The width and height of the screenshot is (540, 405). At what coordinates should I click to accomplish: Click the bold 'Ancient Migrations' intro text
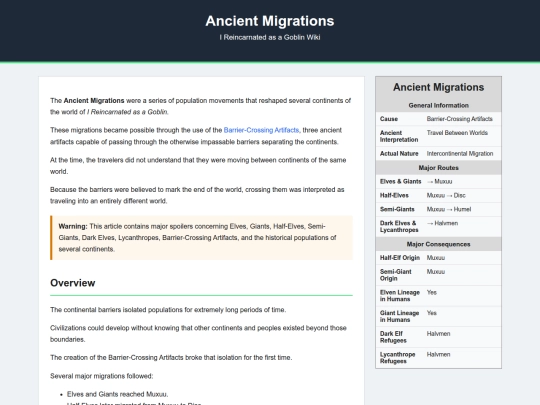tap(94, 101)
